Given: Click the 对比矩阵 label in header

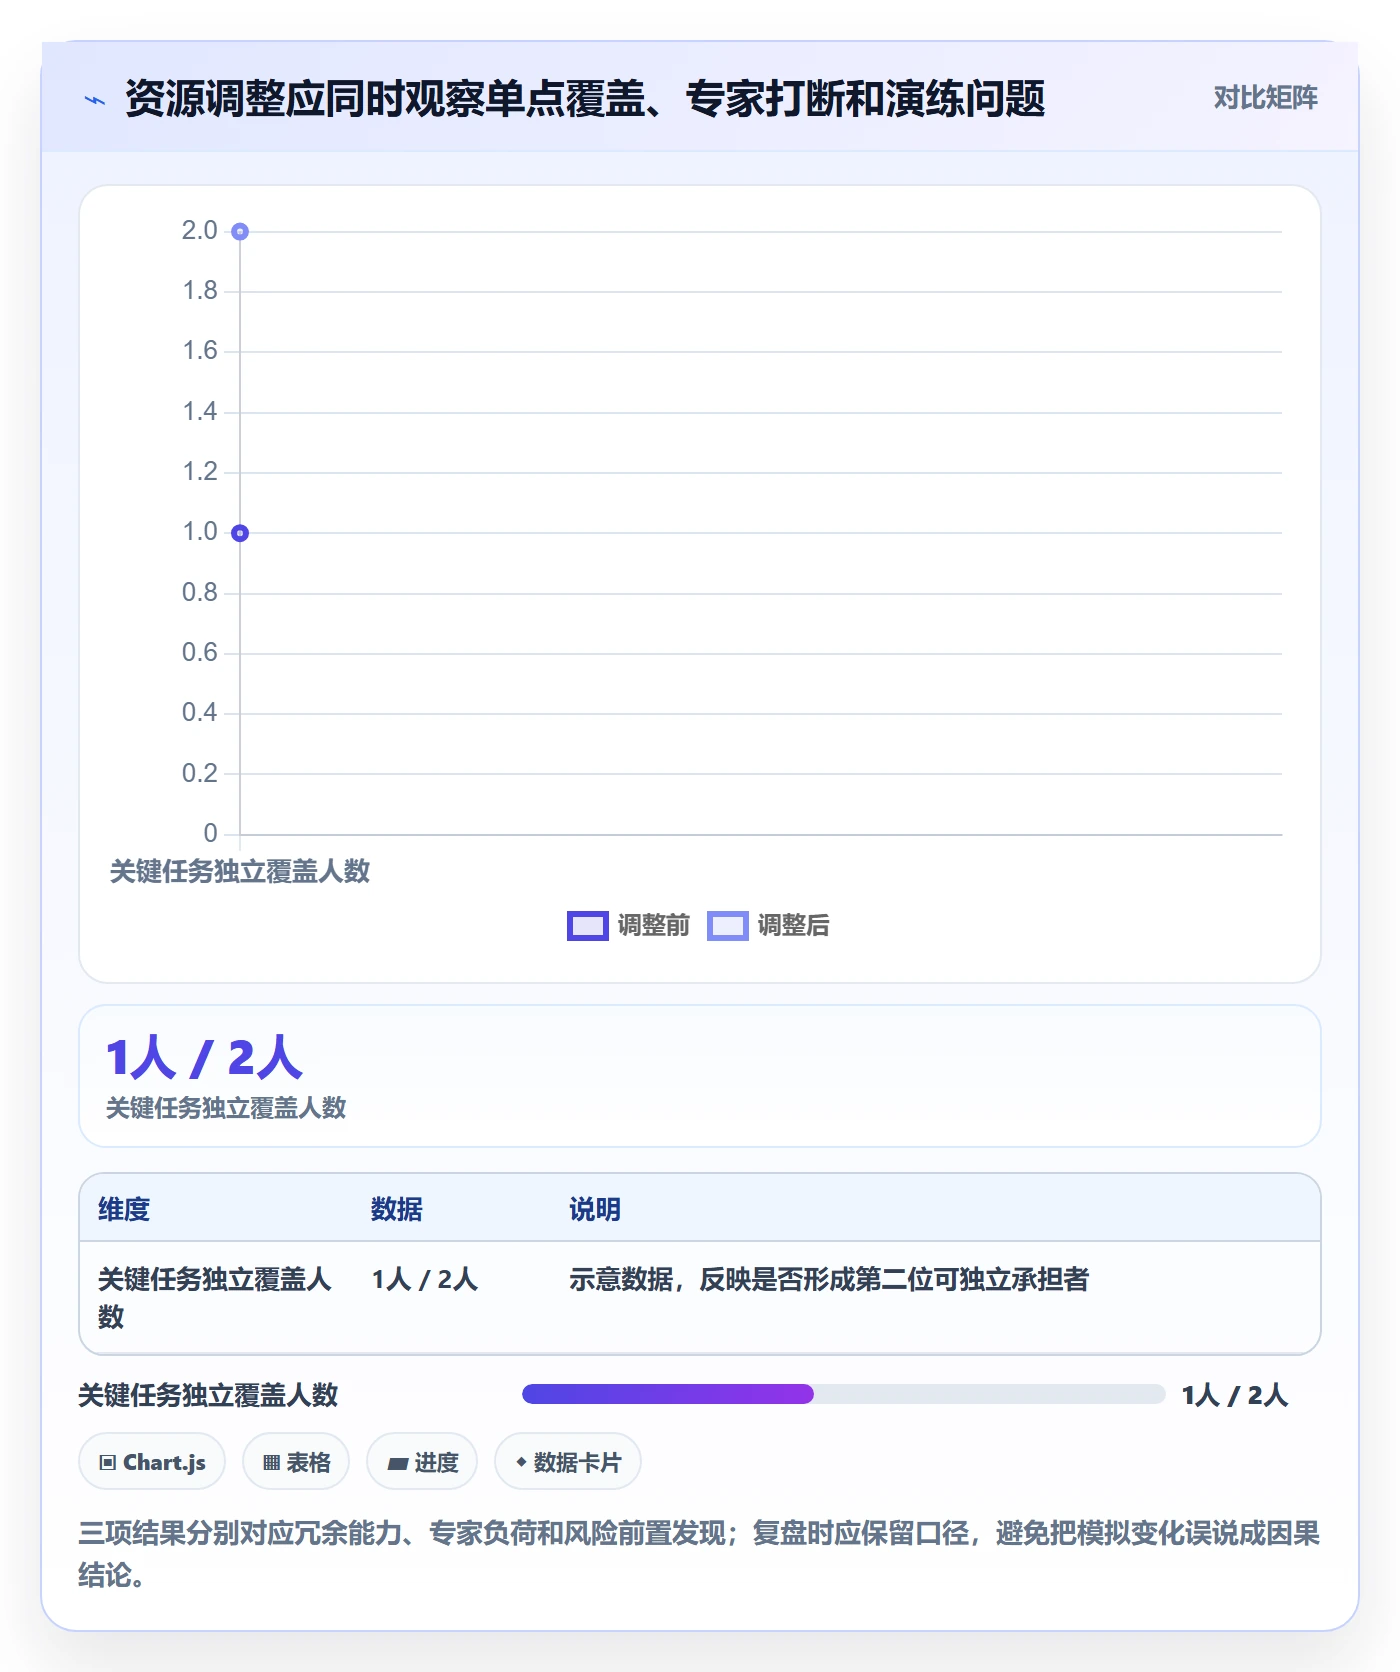Looking at the screenshot, I should pyautogui.click(x=1265, y=98).
